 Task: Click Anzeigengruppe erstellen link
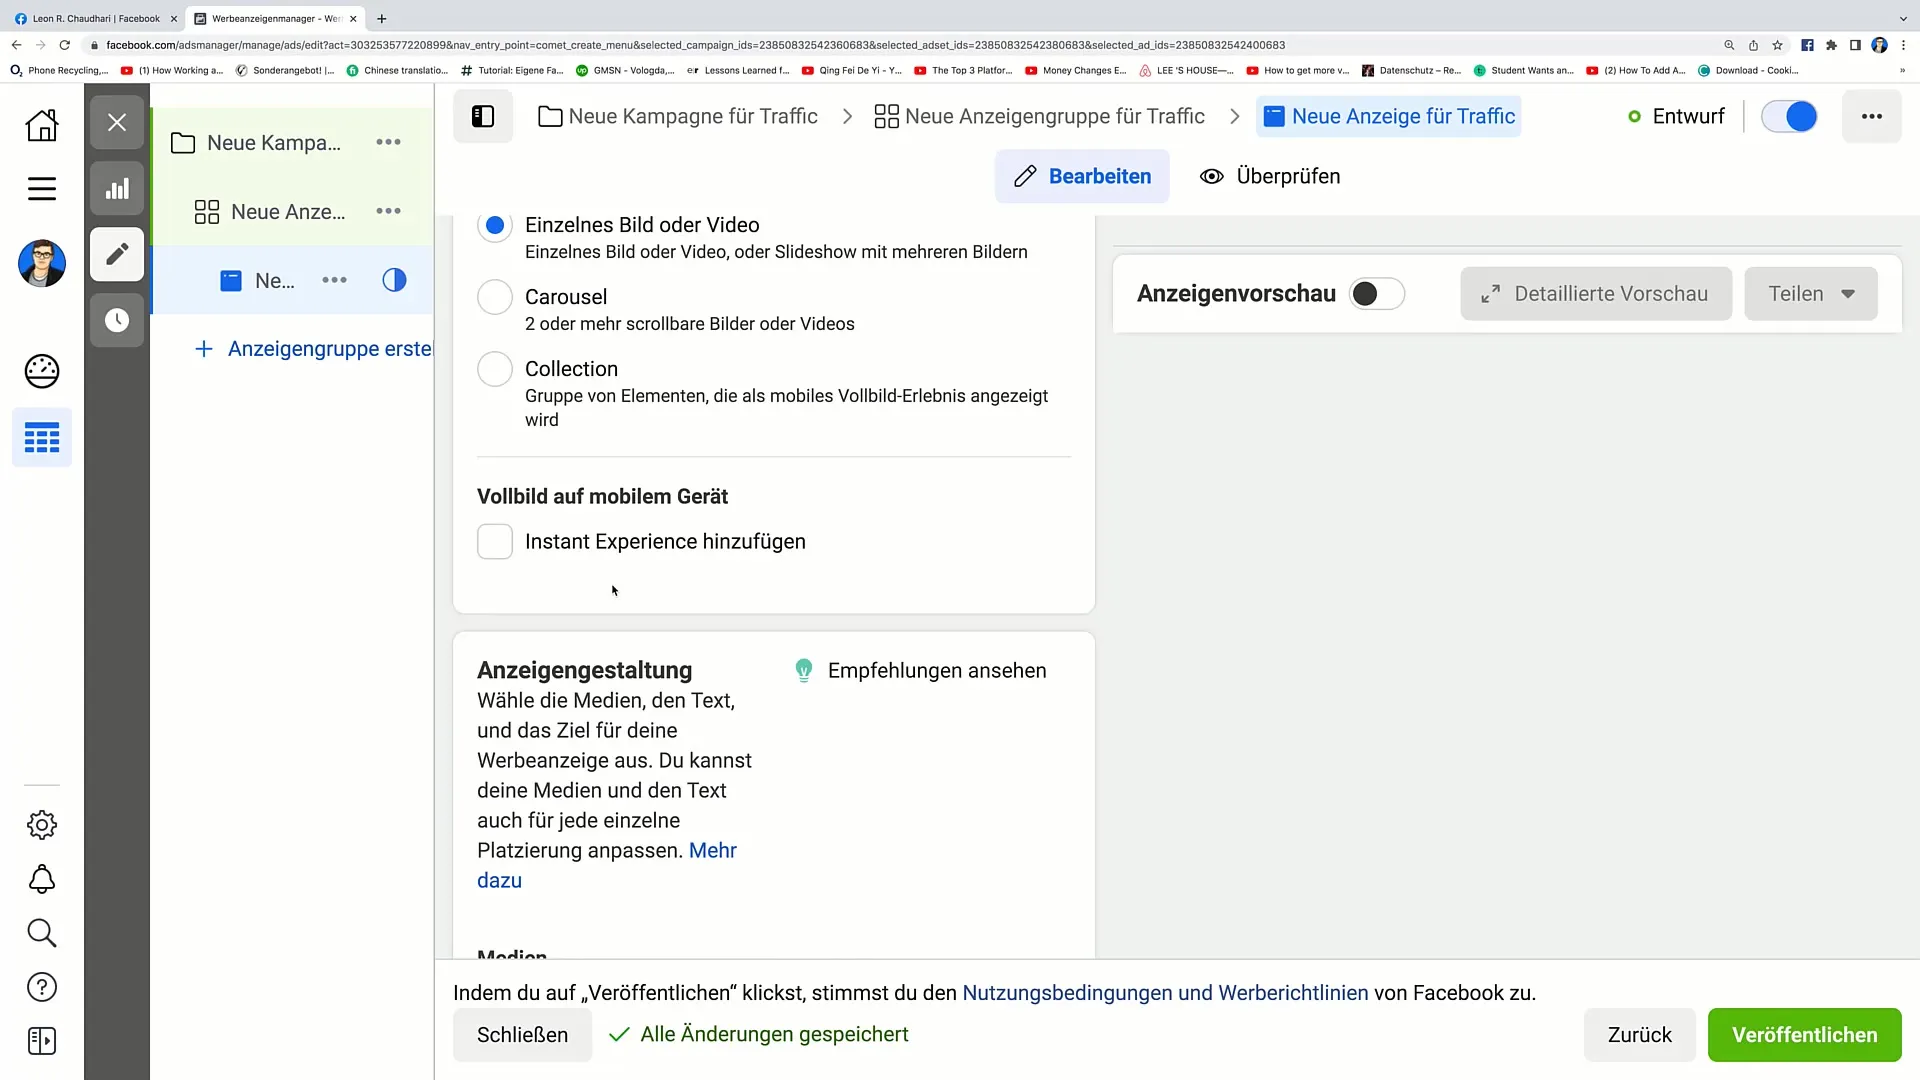pyautogui.click(x=314, y=349)
